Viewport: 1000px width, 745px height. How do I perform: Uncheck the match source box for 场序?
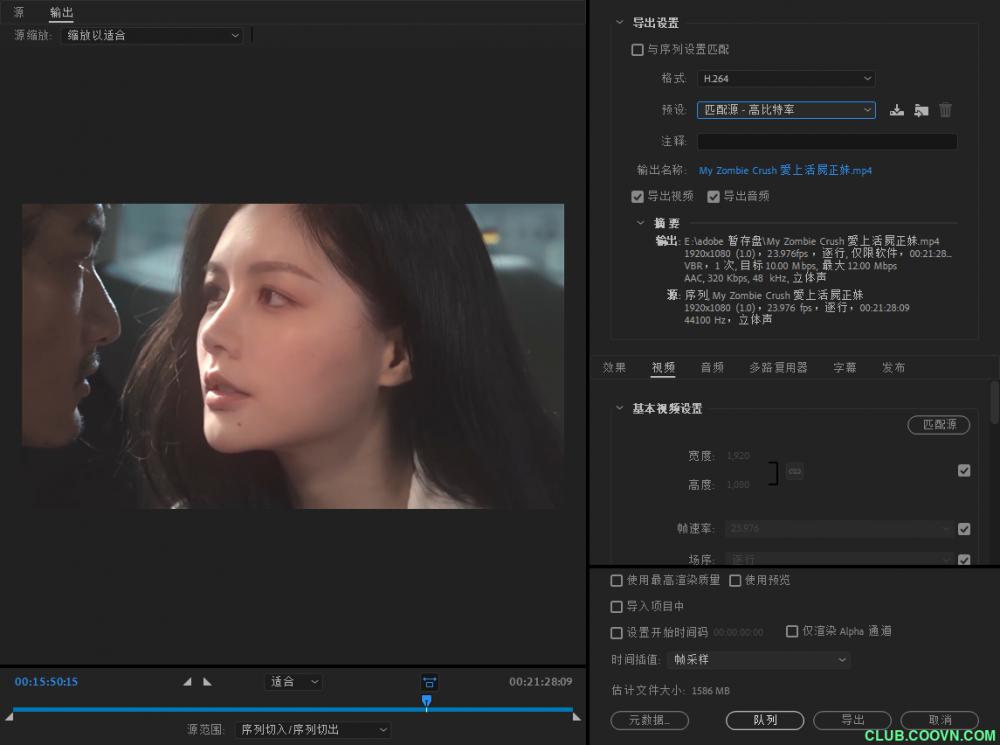(x=964, y=559)
